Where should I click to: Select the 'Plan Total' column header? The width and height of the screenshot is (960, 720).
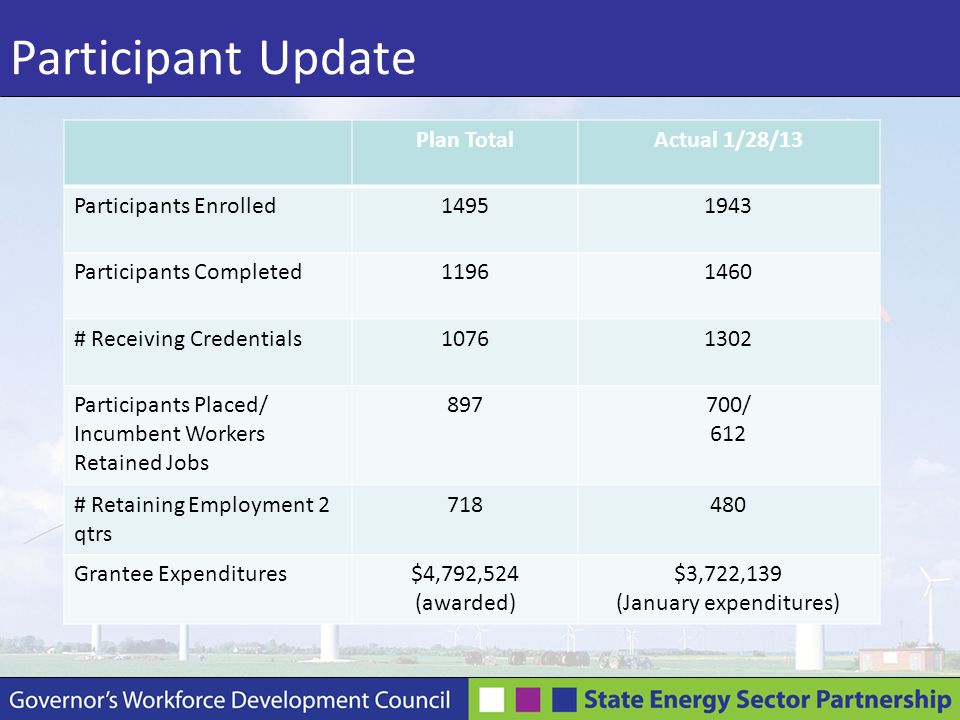(465, 140)
